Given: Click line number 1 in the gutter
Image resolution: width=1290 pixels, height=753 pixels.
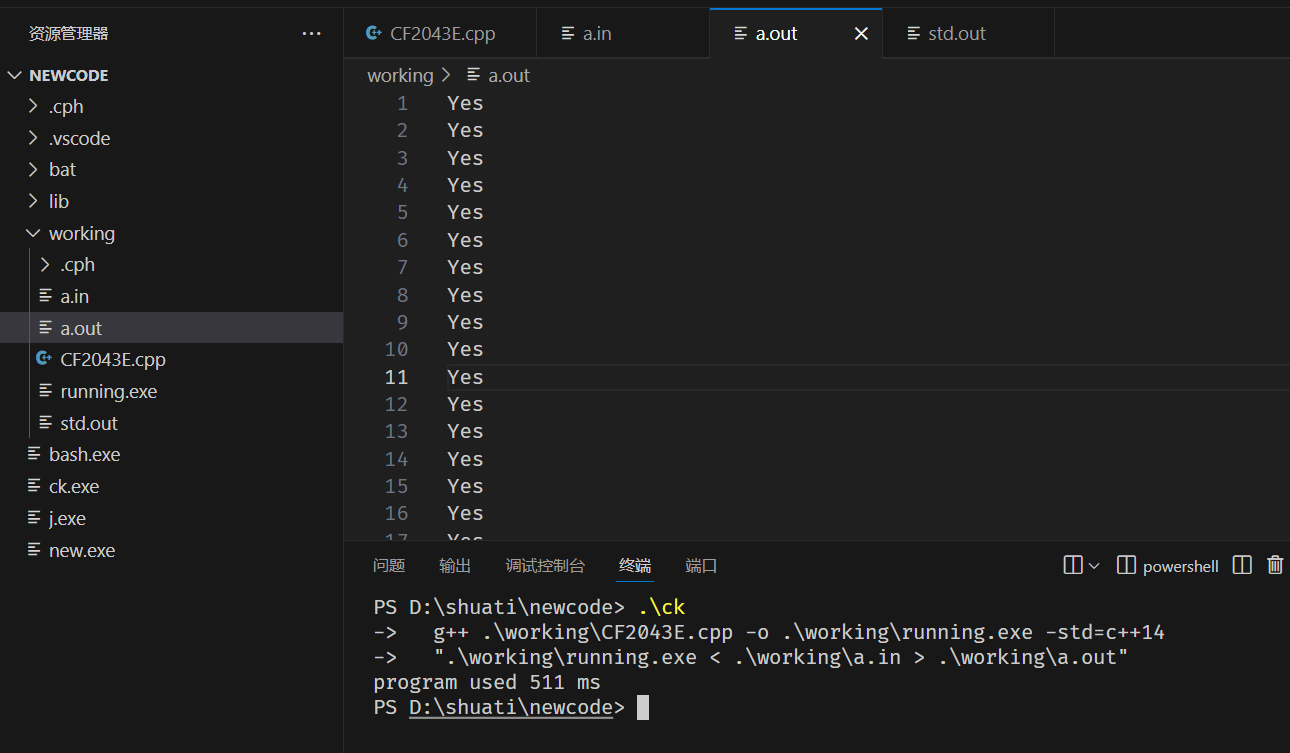Looking at the screenshot, I should pyautogui.click(x=402, y=103).
